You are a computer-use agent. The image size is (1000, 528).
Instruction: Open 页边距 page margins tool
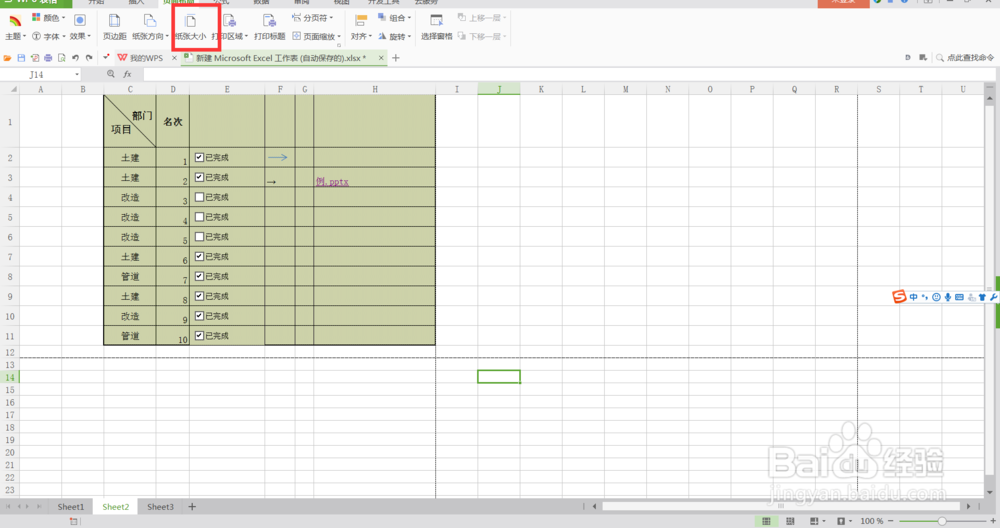pyautogui.click(x=114, y=27)
